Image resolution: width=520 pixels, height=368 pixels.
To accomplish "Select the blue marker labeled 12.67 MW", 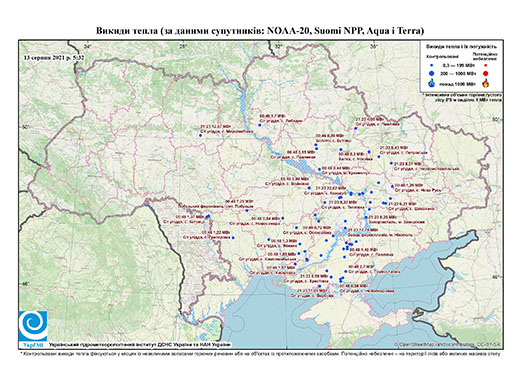I will point(200,135).
